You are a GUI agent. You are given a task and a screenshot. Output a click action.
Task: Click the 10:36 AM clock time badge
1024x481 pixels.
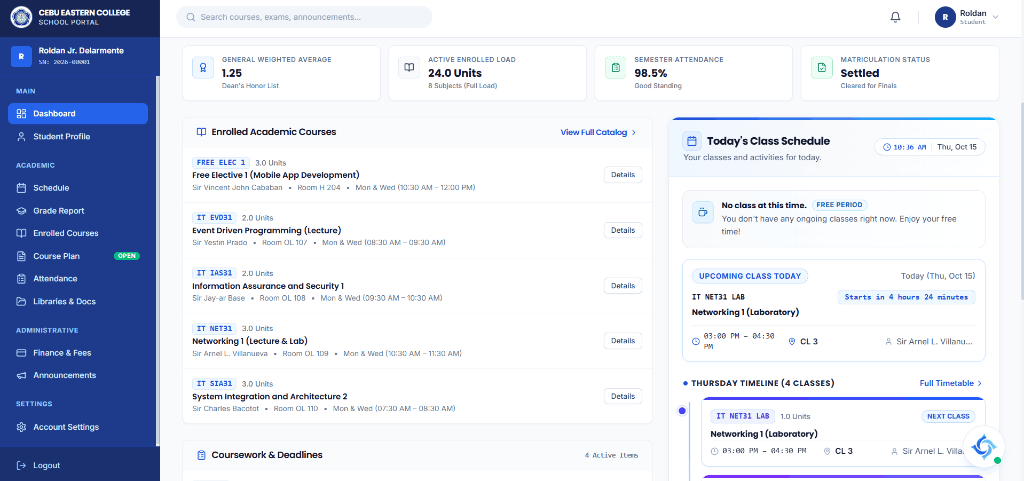904,147
